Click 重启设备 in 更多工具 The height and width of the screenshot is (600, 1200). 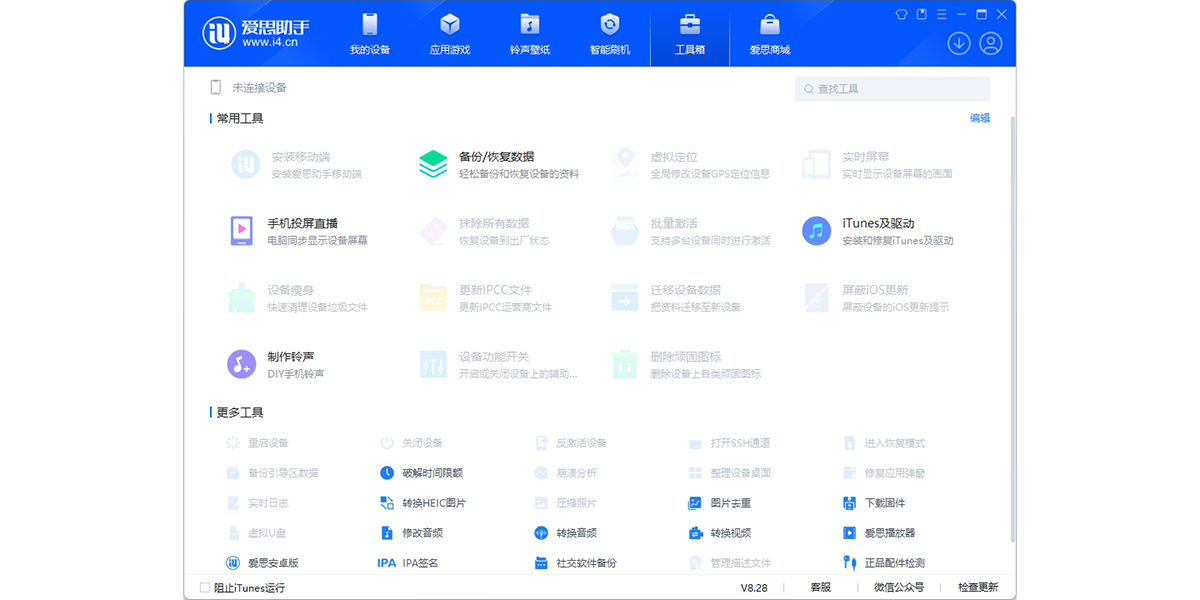coord(257,443)
